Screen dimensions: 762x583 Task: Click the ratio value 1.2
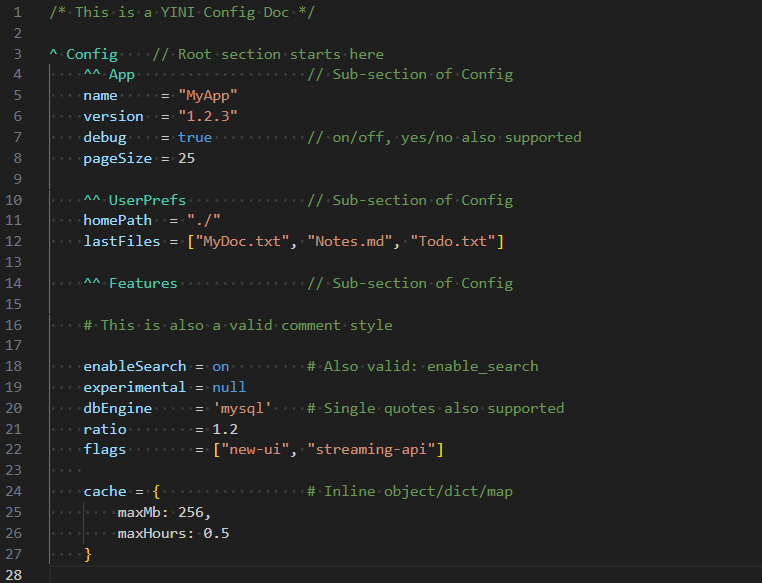225,429
